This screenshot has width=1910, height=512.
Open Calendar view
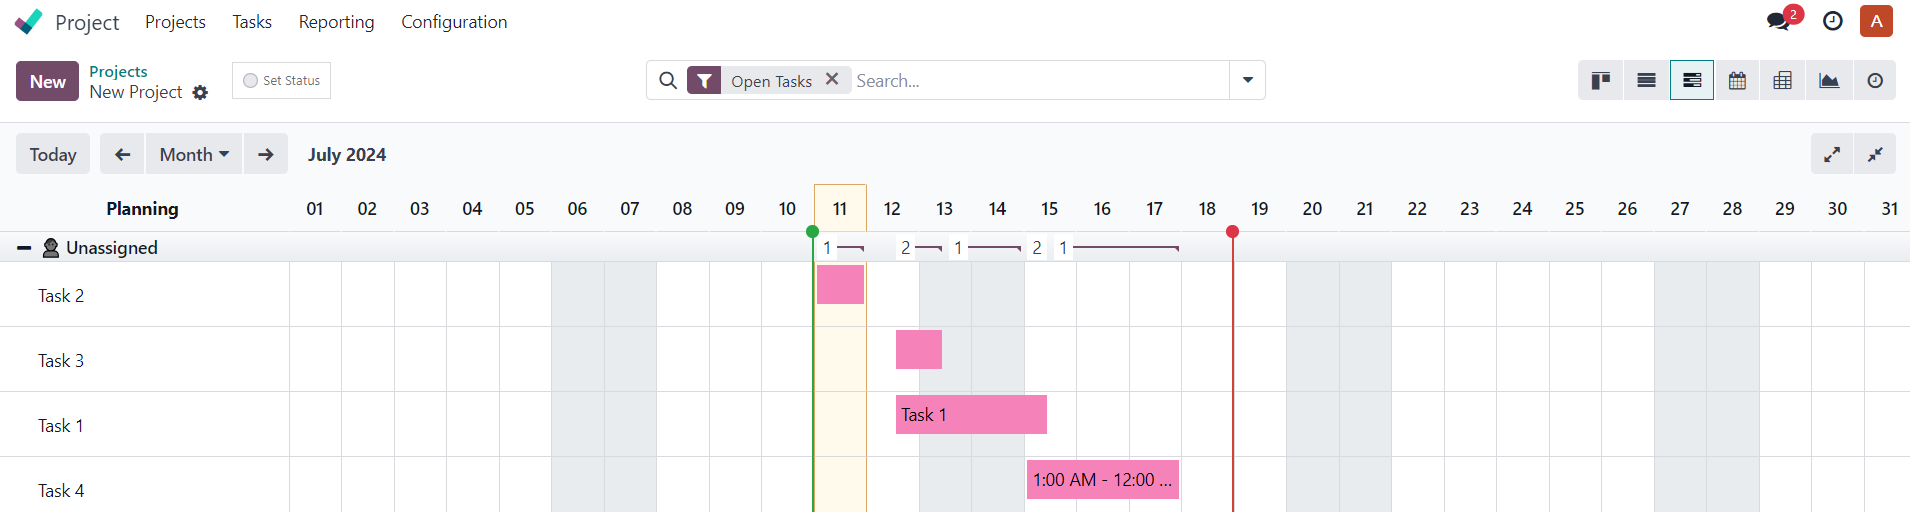pyautogui.click(x=1737, y=81)
